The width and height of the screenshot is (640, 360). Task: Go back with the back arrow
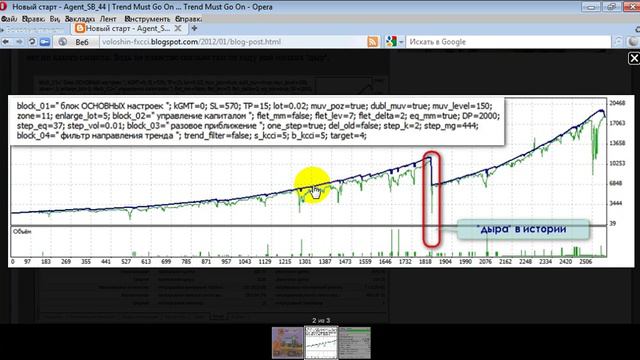(x=6, y=42)
